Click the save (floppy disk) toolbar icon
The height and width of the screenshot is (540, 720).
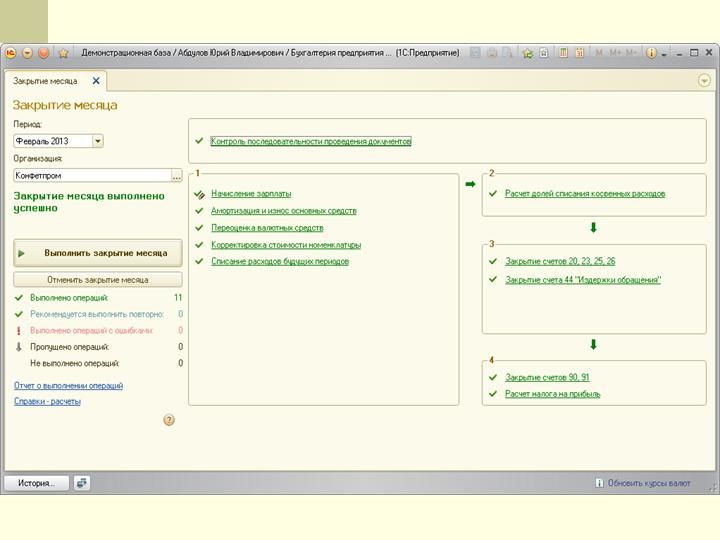pyautogui.click(x=475, y=53)
